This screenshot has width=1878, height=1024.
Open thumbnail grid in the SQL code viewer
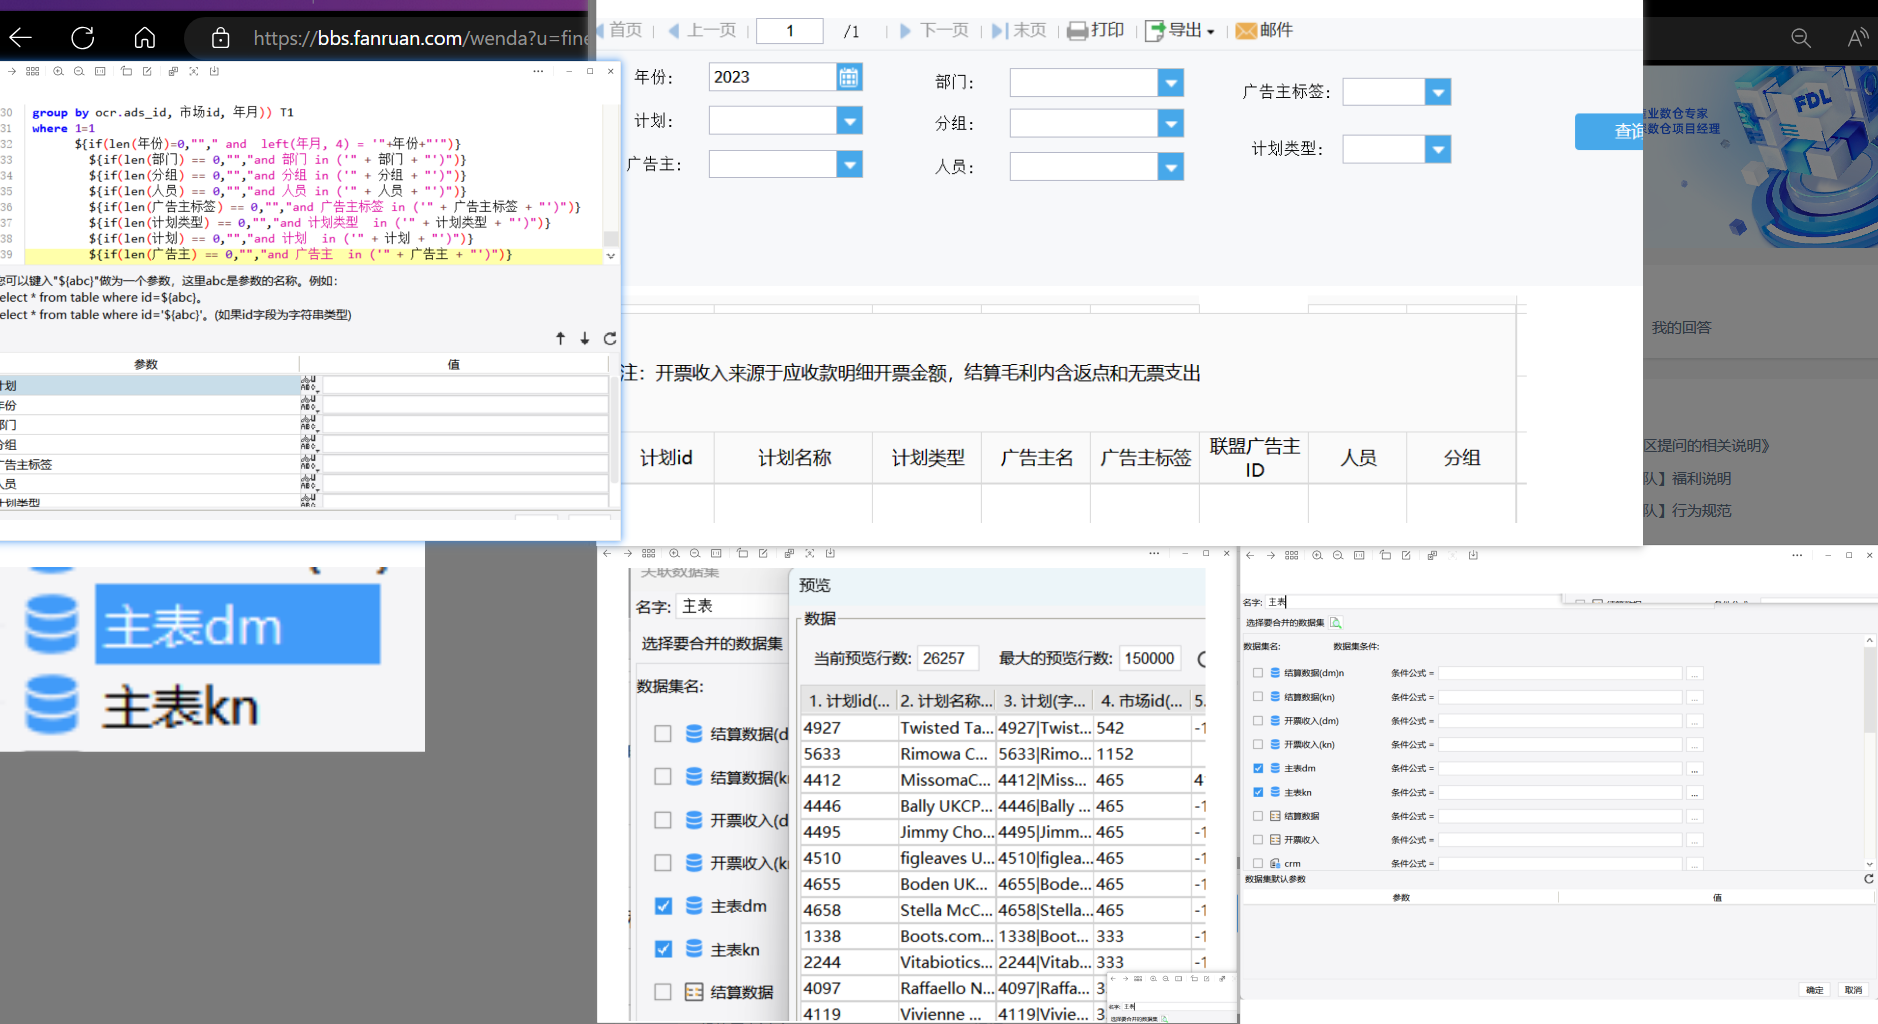[x=33, y=71]
